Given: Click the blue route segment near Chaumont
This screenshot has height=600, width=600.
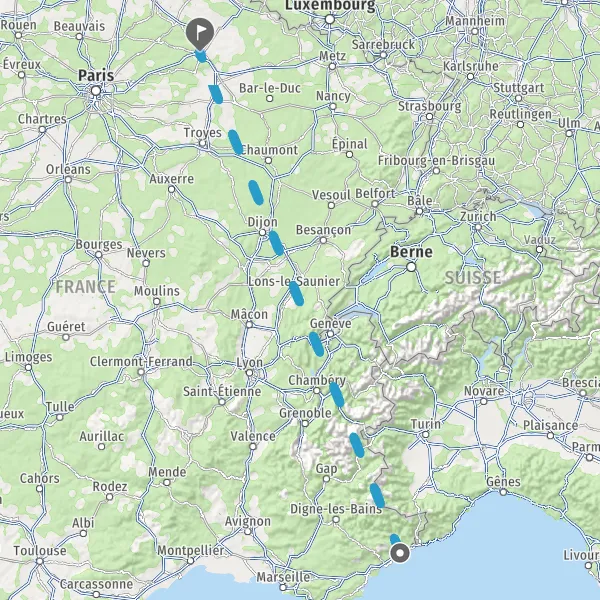Looking at the screenshot, I should click(x=235, y=142).
